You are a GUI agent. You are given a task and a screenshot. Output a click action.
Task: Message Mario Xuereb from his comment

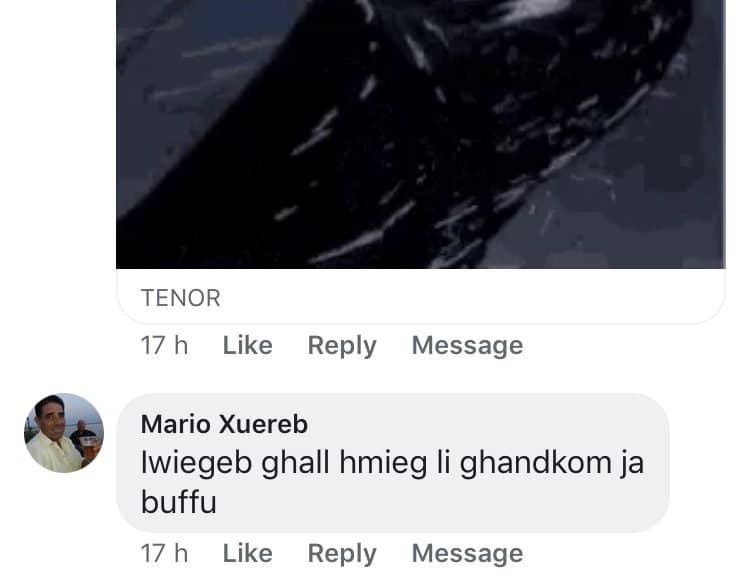tap(467, 554)
